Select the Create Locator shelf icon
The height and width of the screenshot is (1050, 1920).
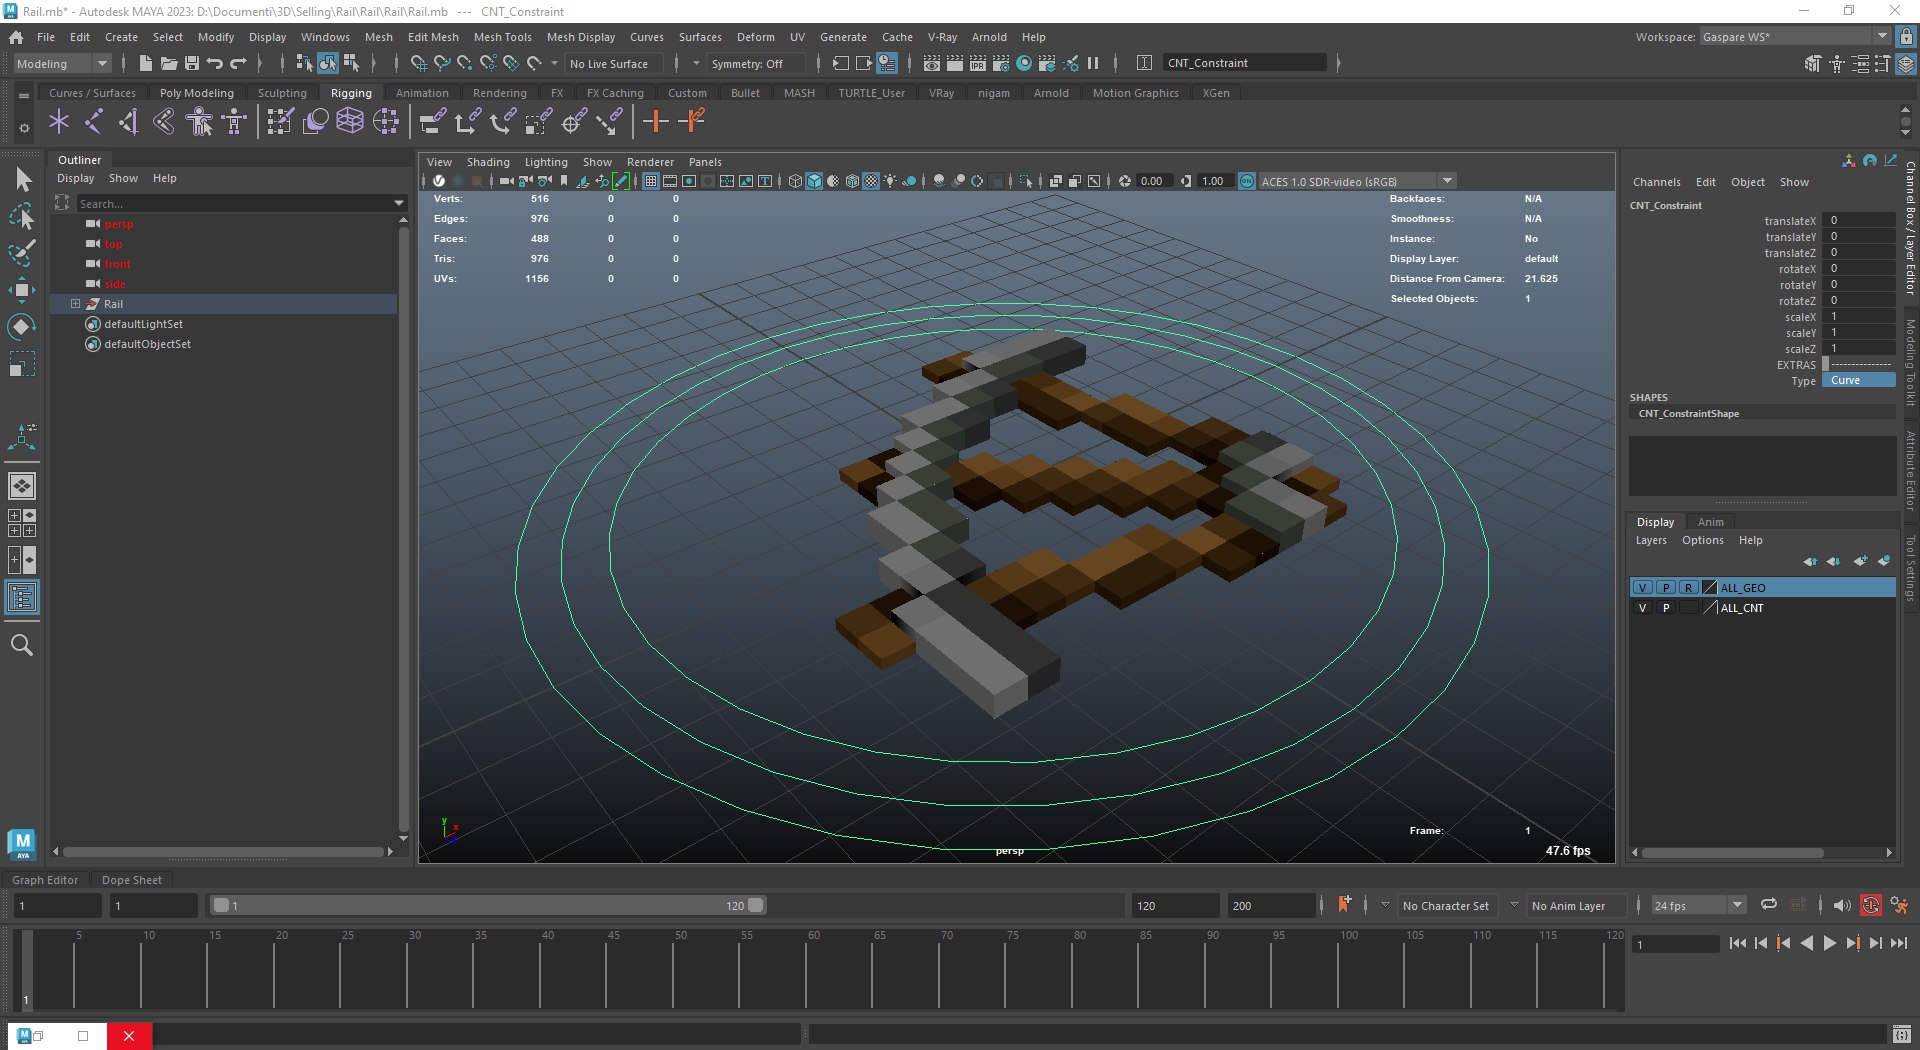[x=59, y=122]
